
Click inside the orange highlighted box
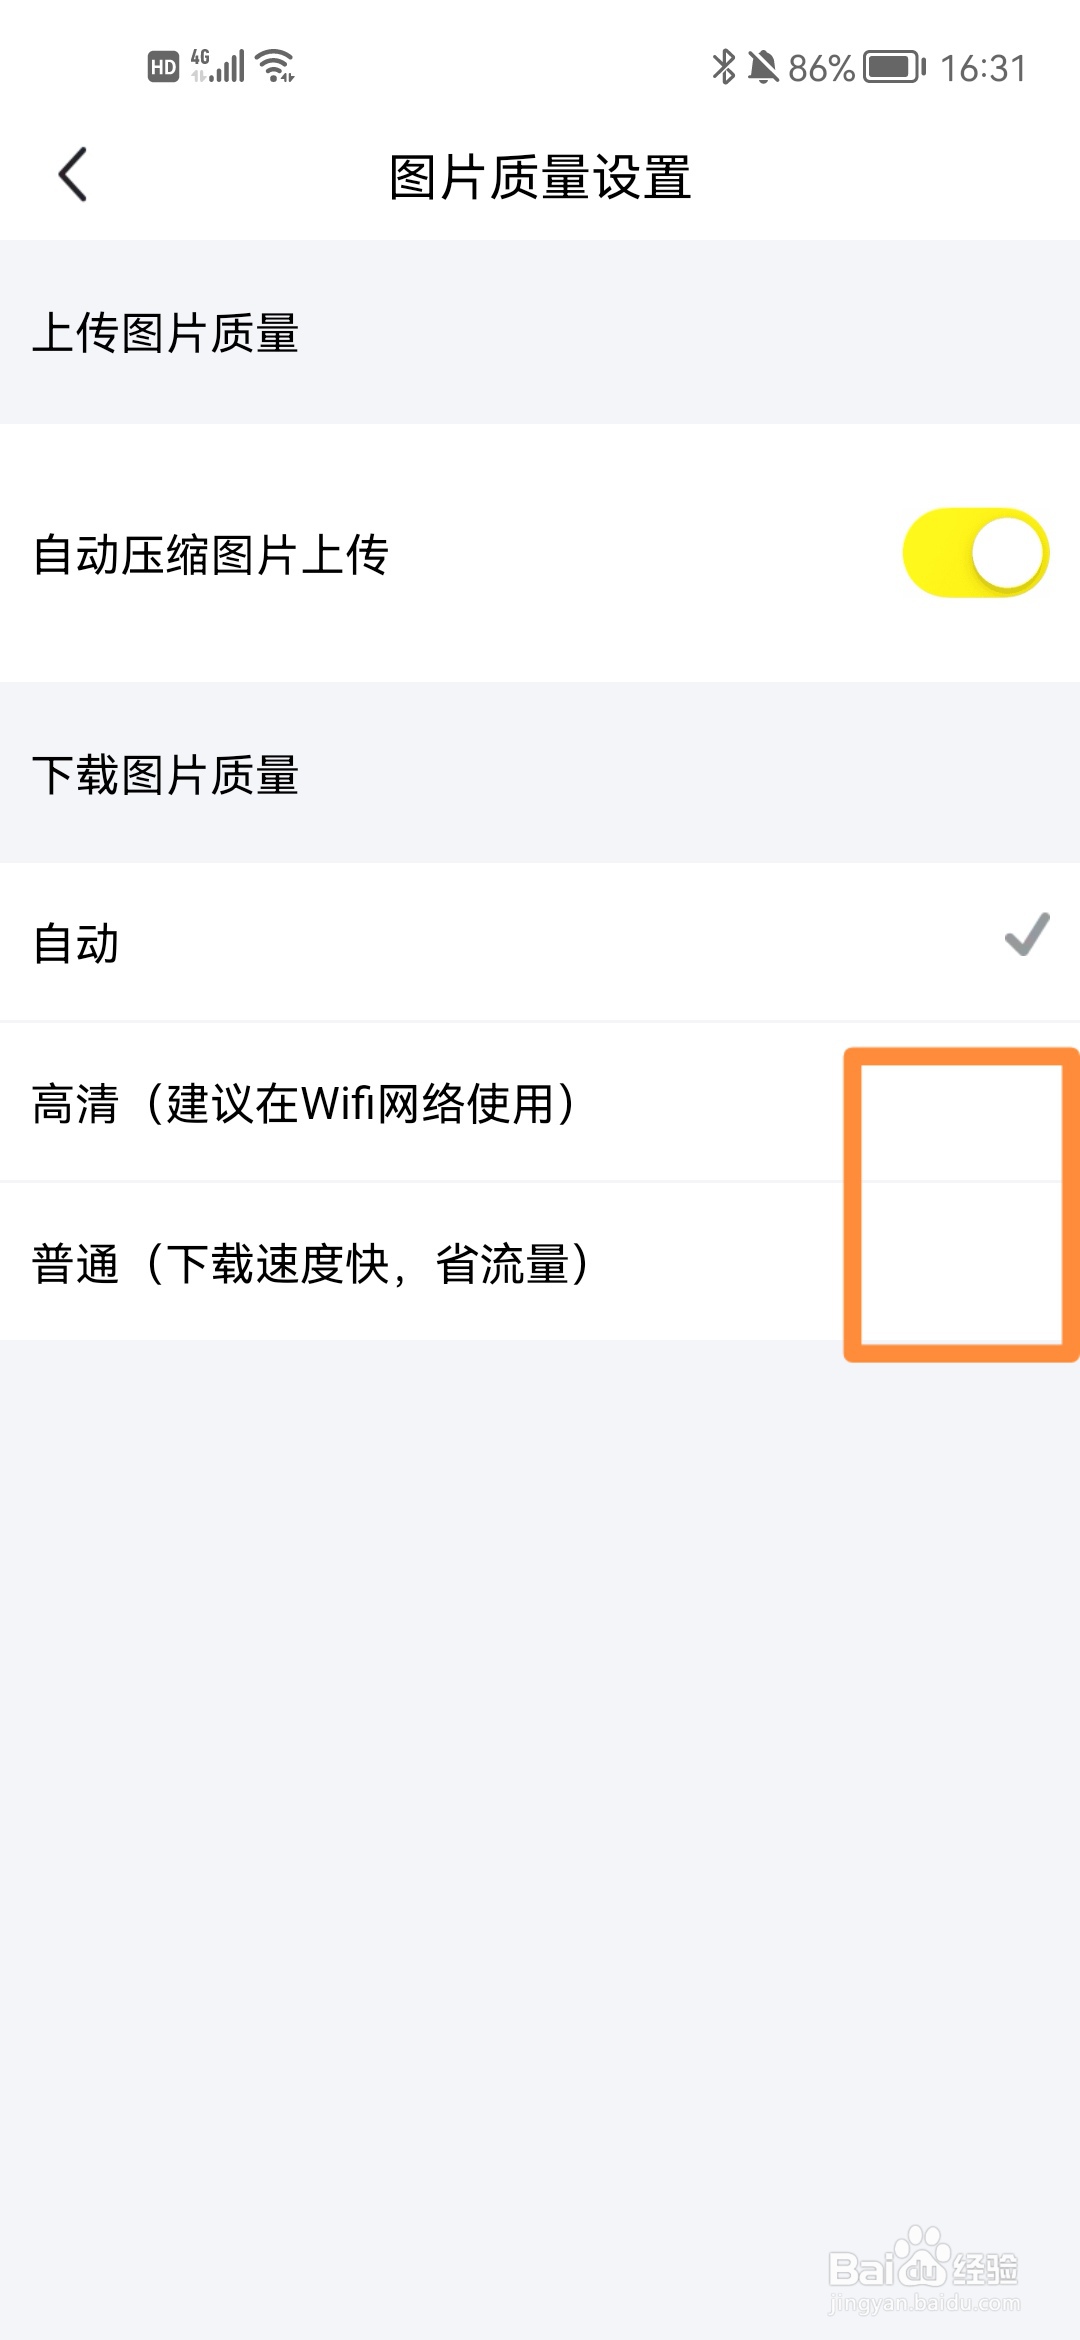click(958, 1200)
